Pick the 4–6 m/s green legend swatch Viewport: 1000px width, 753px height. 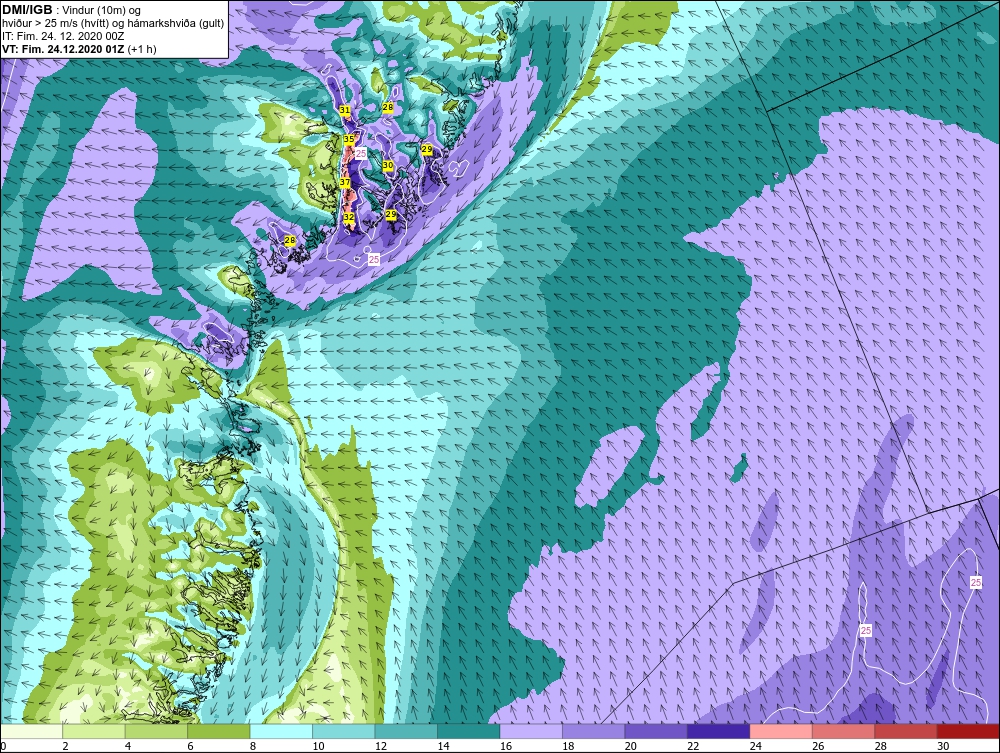[x=156, y=731]
